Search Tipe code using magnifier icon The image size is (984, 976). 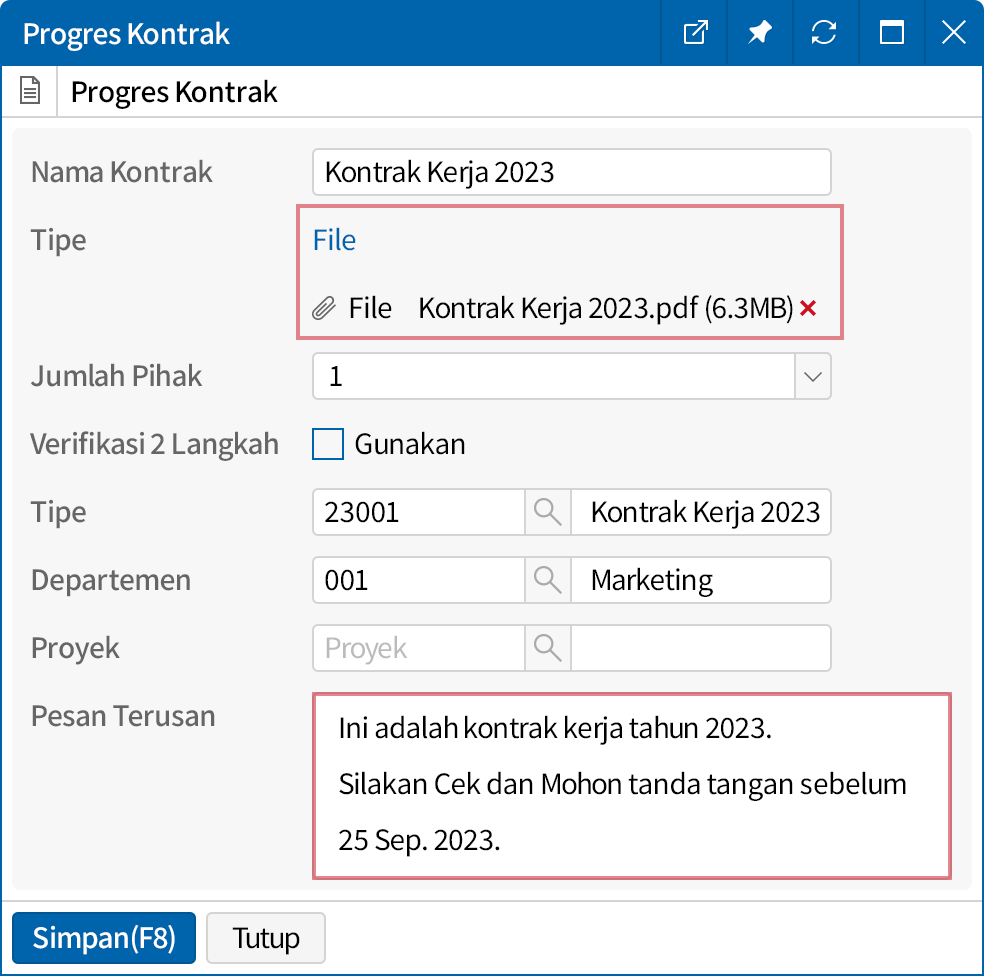pyautogui.click(x=547, y=512)
